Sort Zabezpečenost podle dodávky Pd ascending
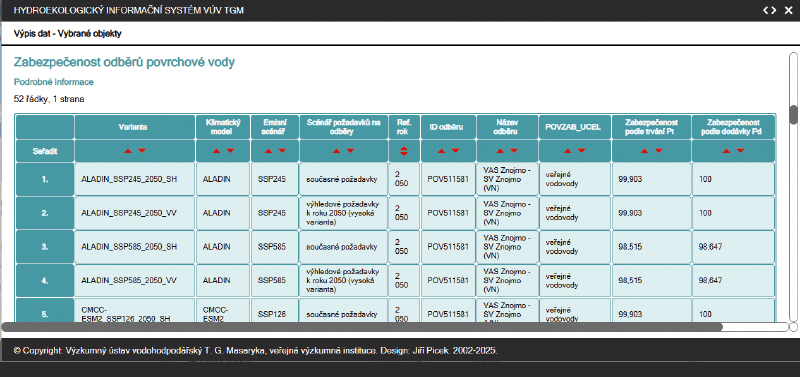The image size is (800, 377). coord(726,151)
